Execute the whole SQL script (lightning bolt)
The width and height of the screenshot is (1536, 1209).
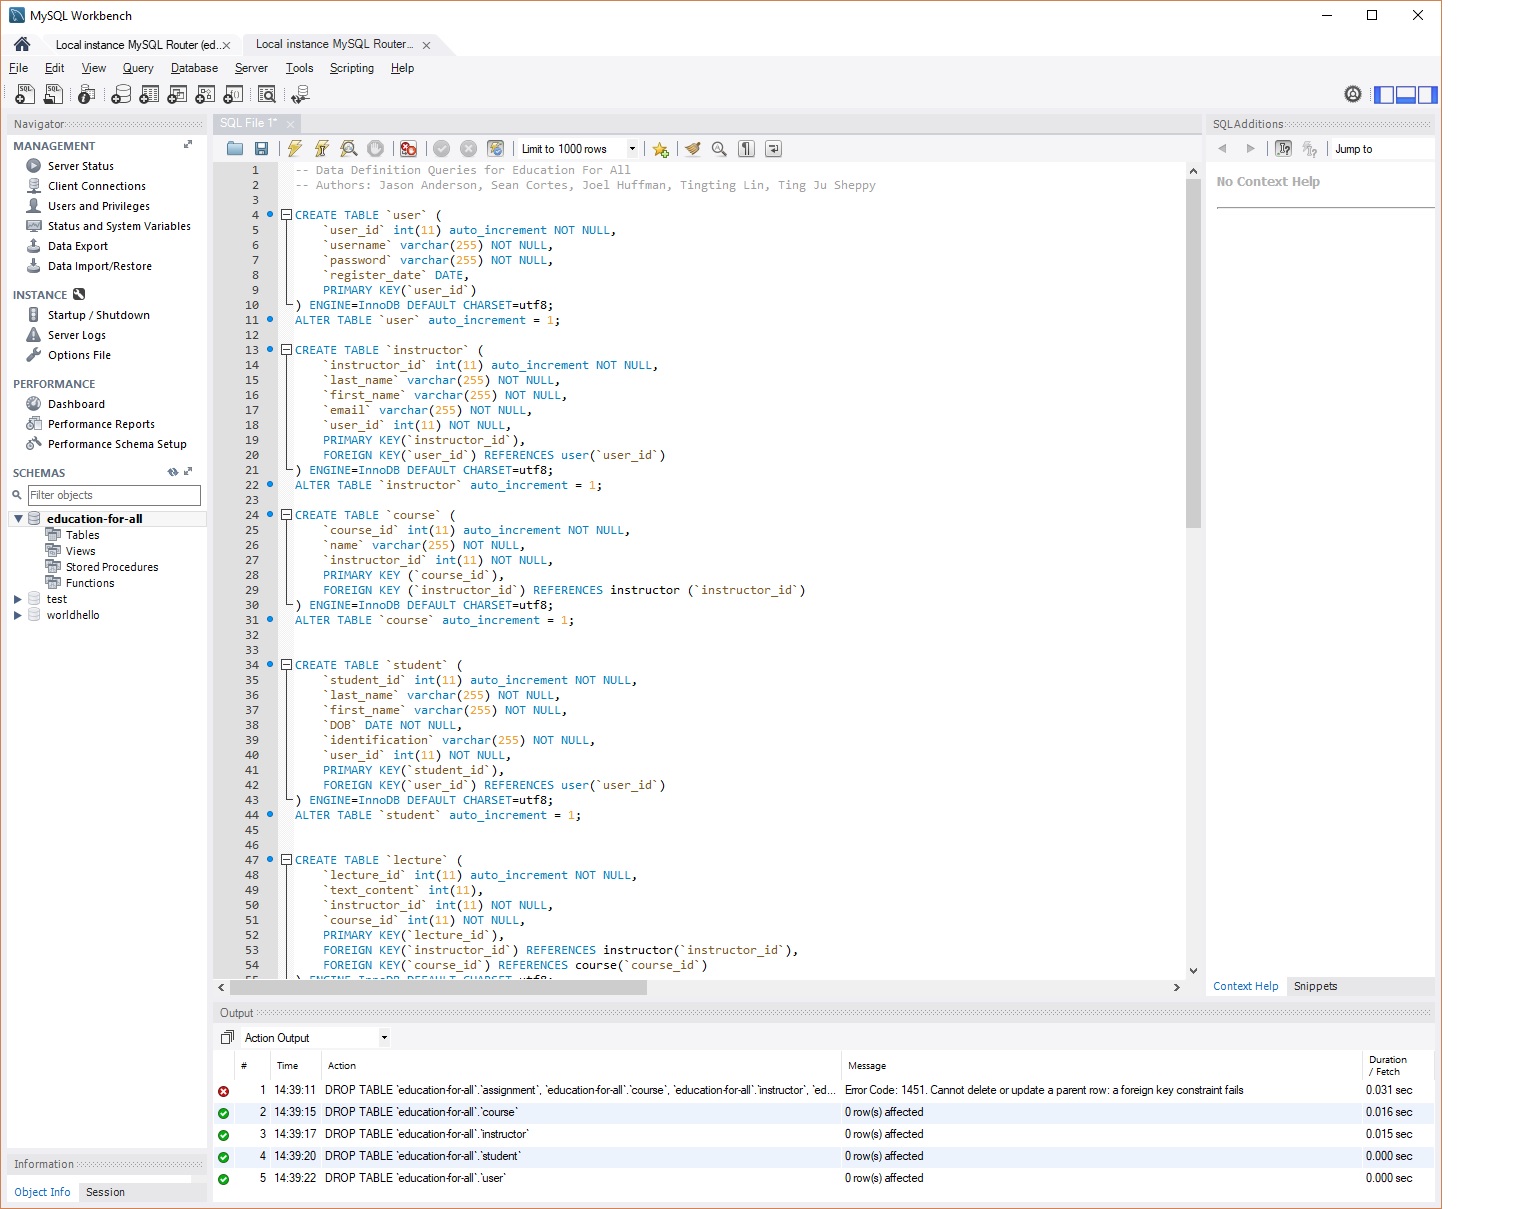pyautogui.click(x=295, y=149)
